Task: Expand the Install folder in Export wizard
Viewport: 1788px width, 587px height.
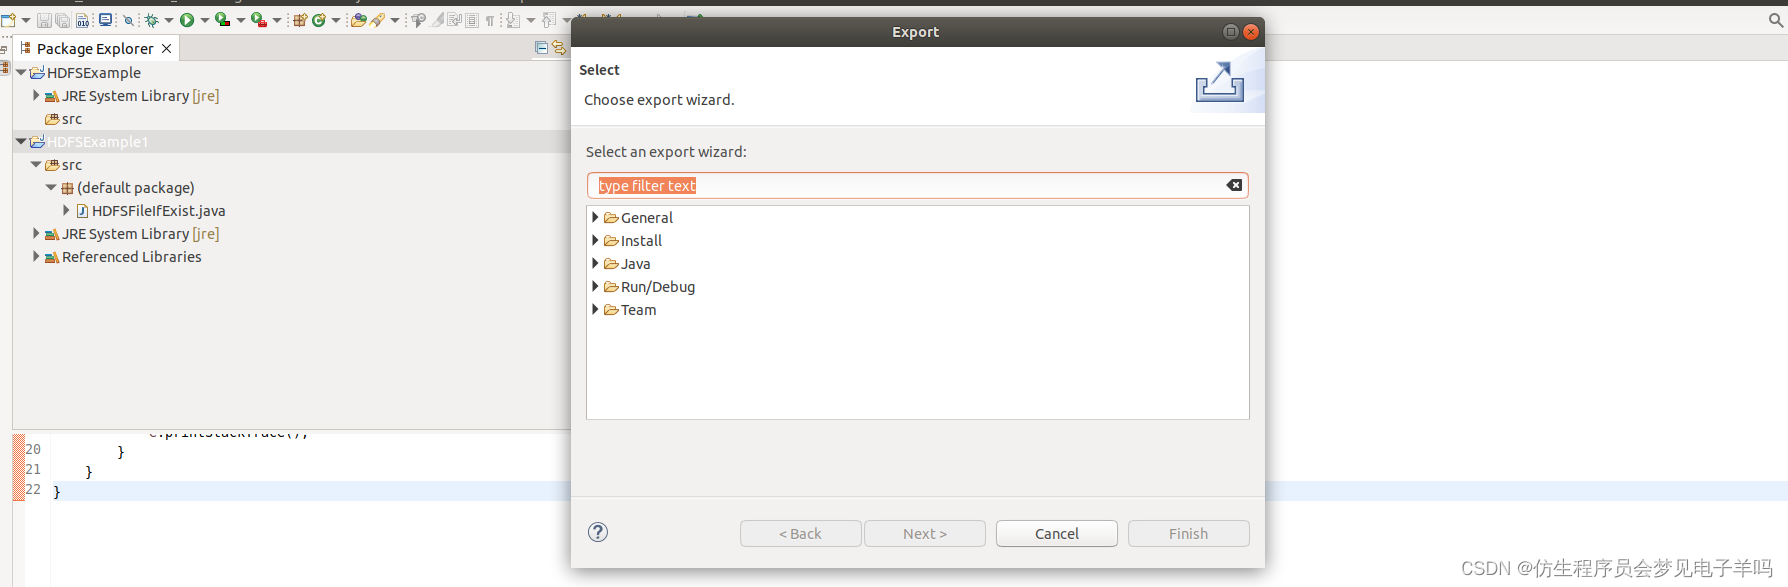Action: click(595, 240)
